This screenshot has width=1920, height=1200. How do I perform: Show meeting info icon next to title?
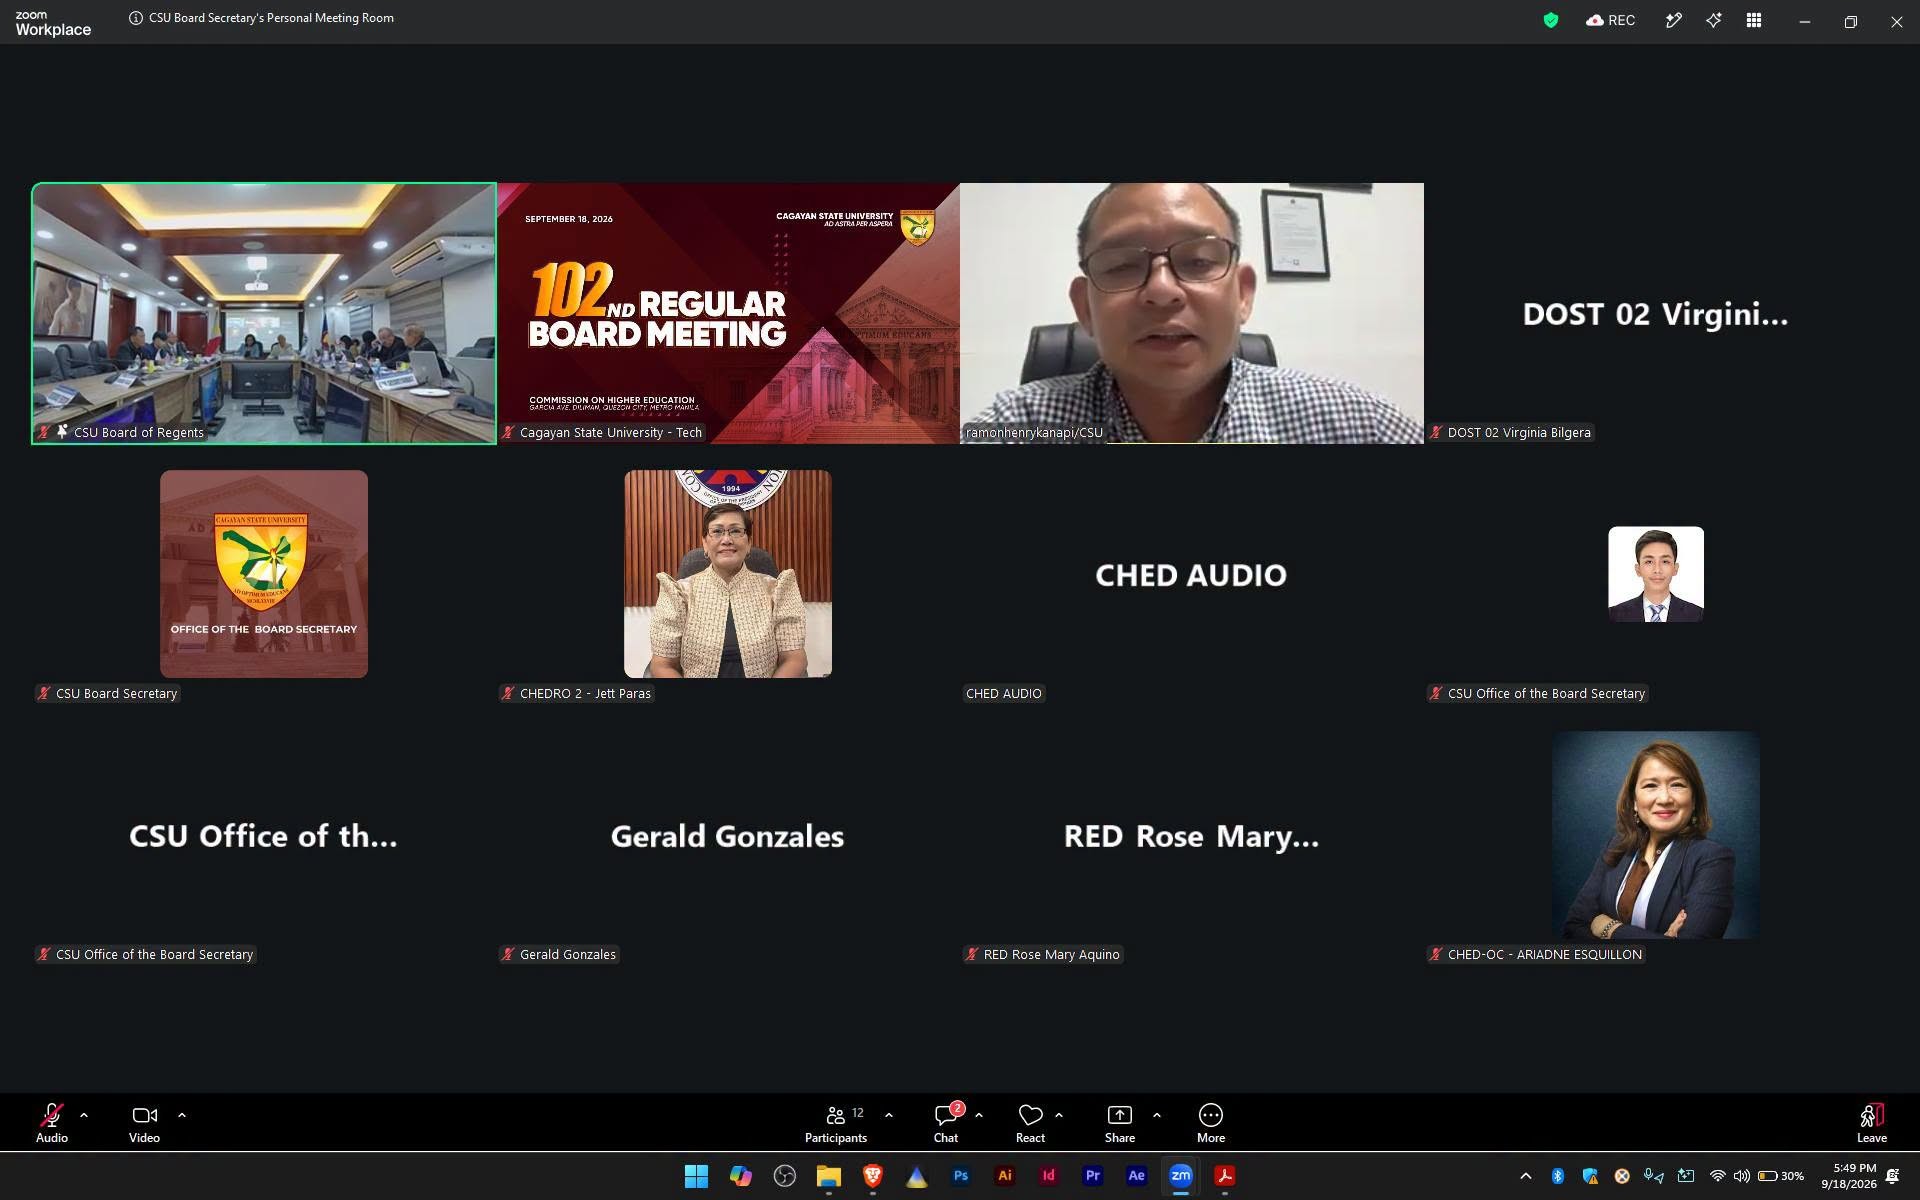coord(135,18)
